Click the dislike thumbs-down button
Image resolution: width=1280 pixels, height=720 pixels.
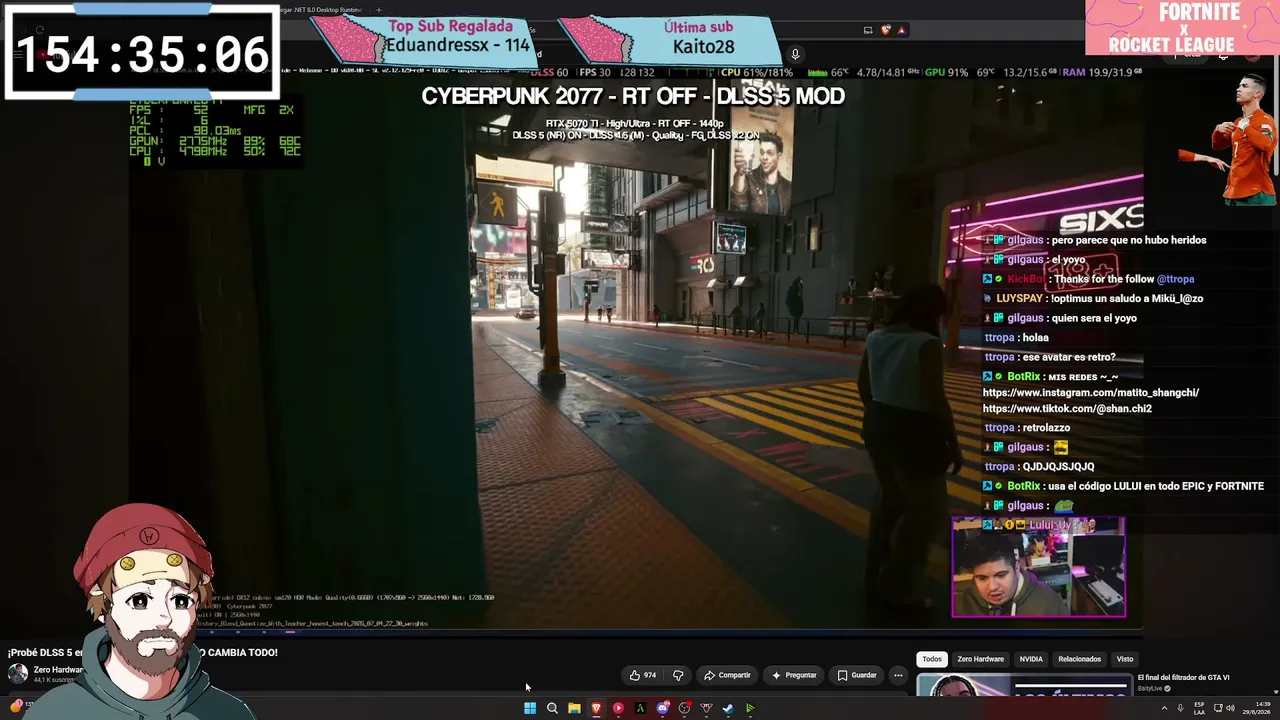678,675
